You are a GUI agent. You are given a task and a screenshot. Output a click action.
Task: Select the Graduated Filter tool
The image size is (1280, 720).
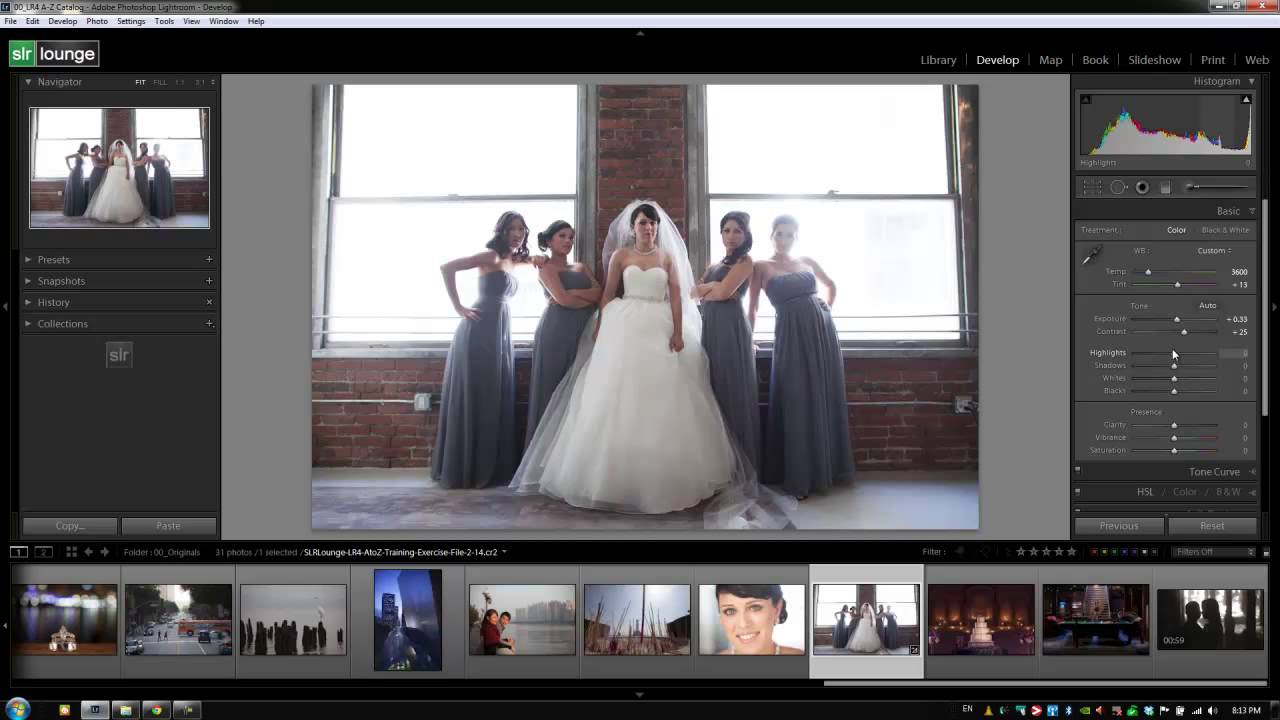(x=1165, y=187)
